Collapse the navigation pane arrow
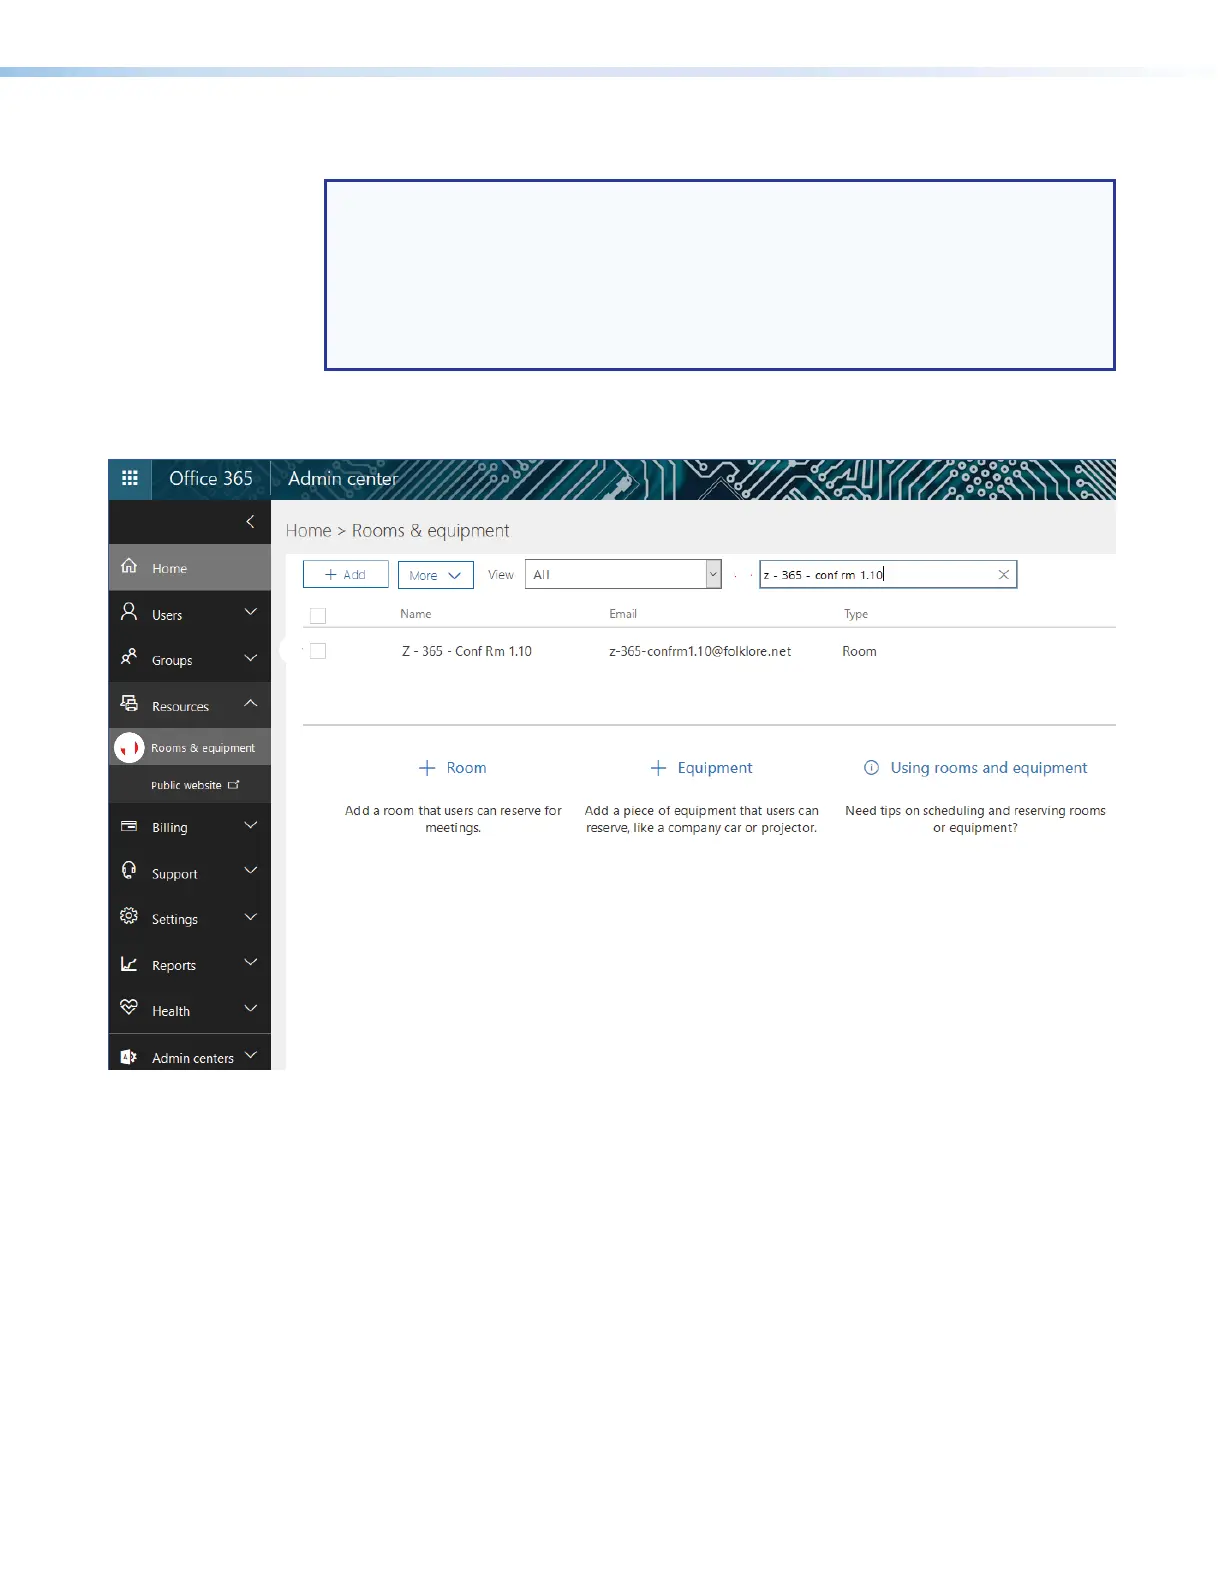Viewport: 1224px width, 1584px height. tap(250, 521)
